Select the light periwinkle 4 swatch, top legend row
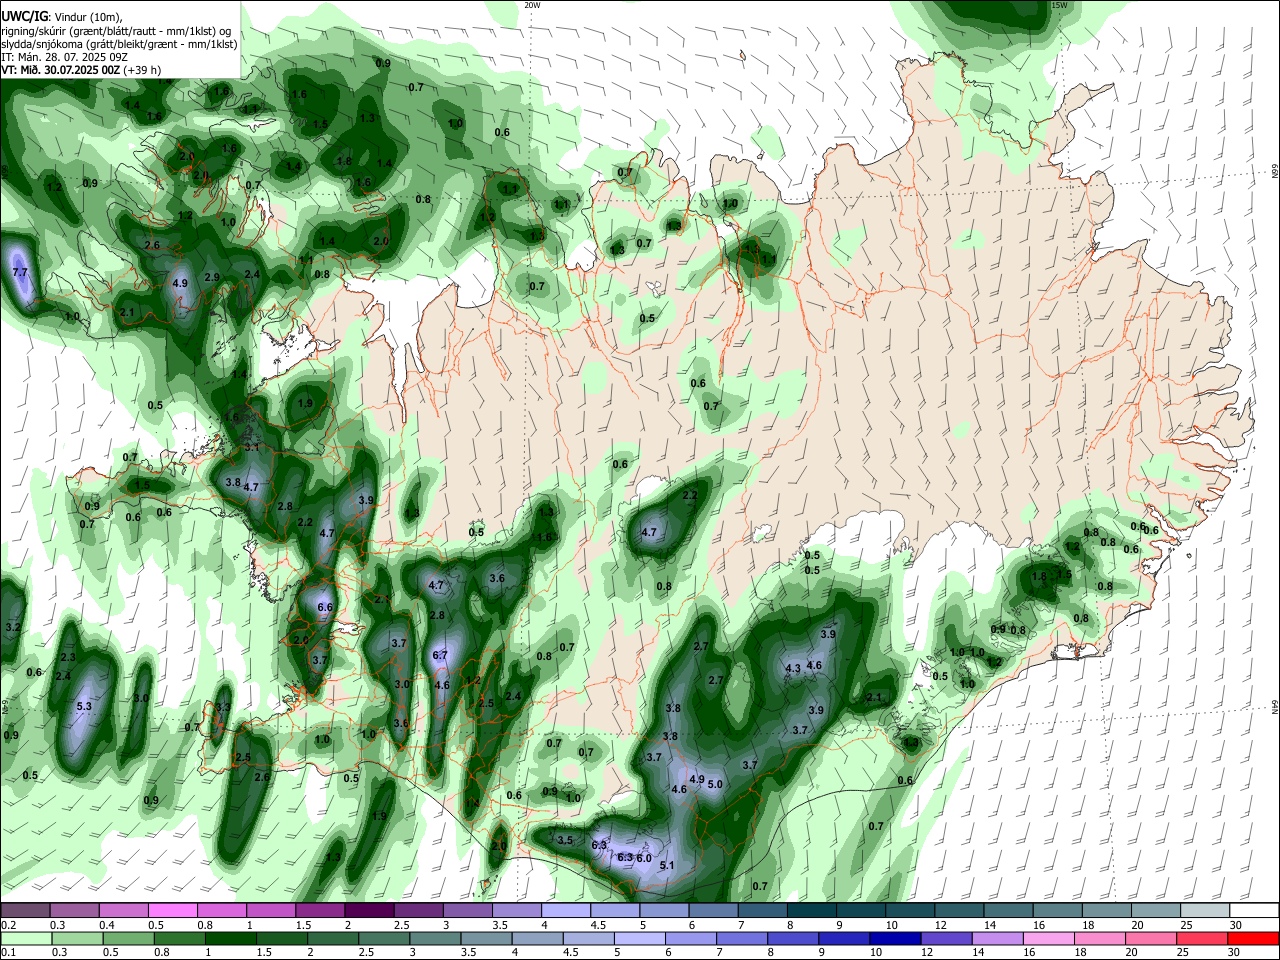This screenshot has width=1280, height=960. pyautogui.click(x=566, y=911)
